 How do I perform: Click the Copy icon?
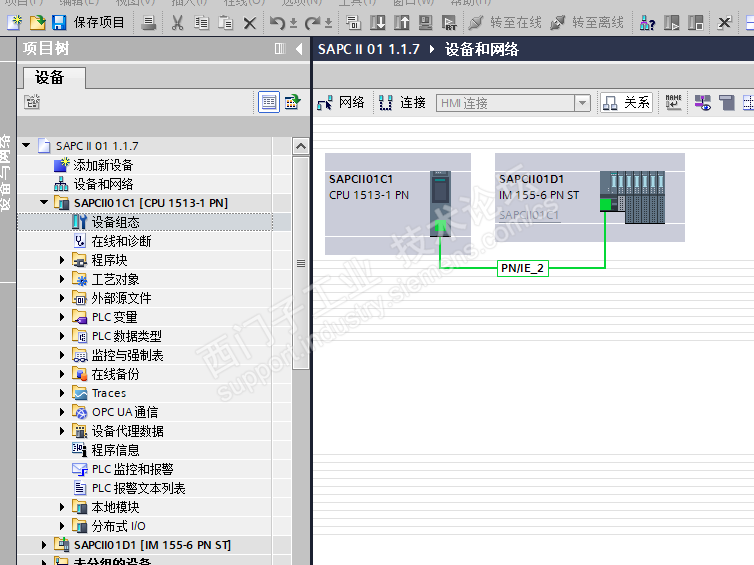(201, 23)
